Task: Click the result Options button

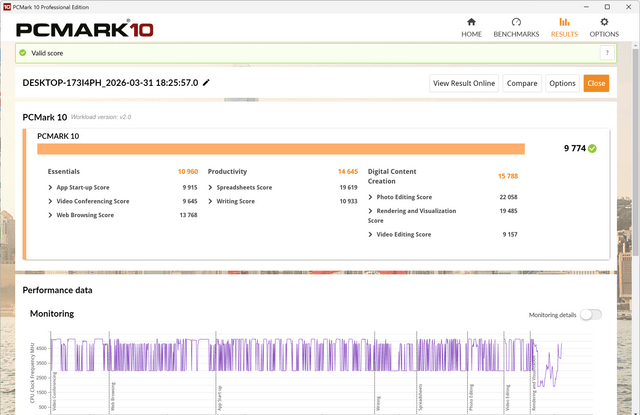Action: pyautogui.click(x=562, y=83)
